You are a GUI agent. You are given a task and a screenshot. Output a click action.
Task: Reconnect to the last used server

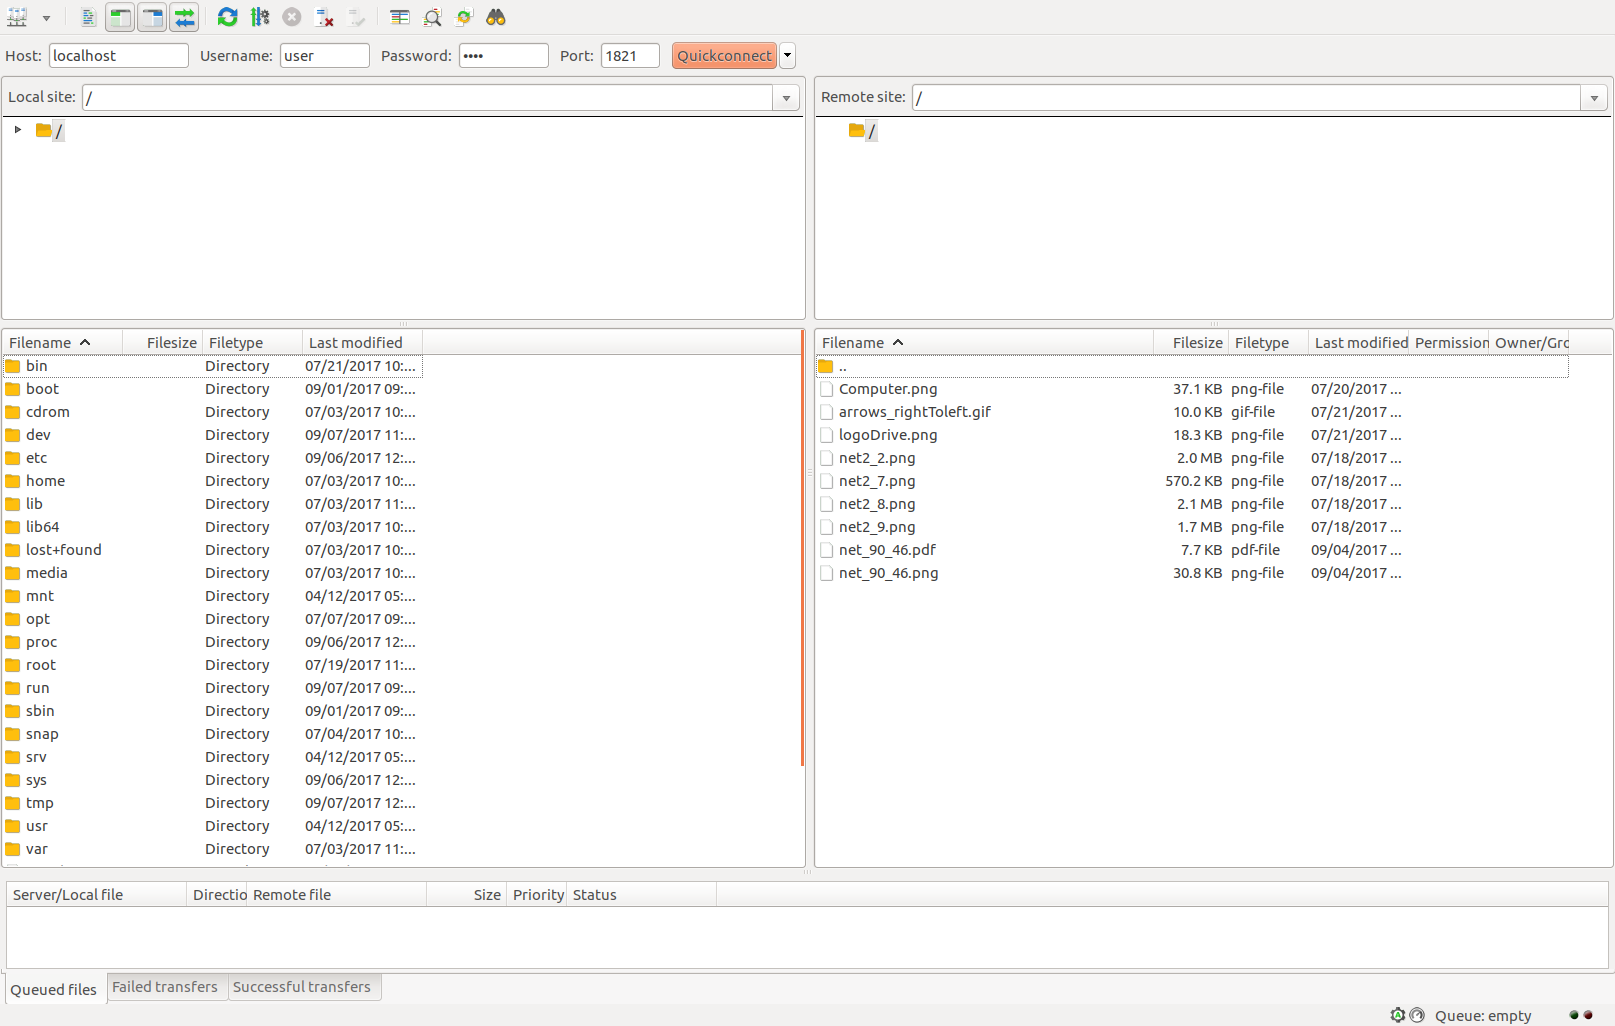tap(356, 17)
